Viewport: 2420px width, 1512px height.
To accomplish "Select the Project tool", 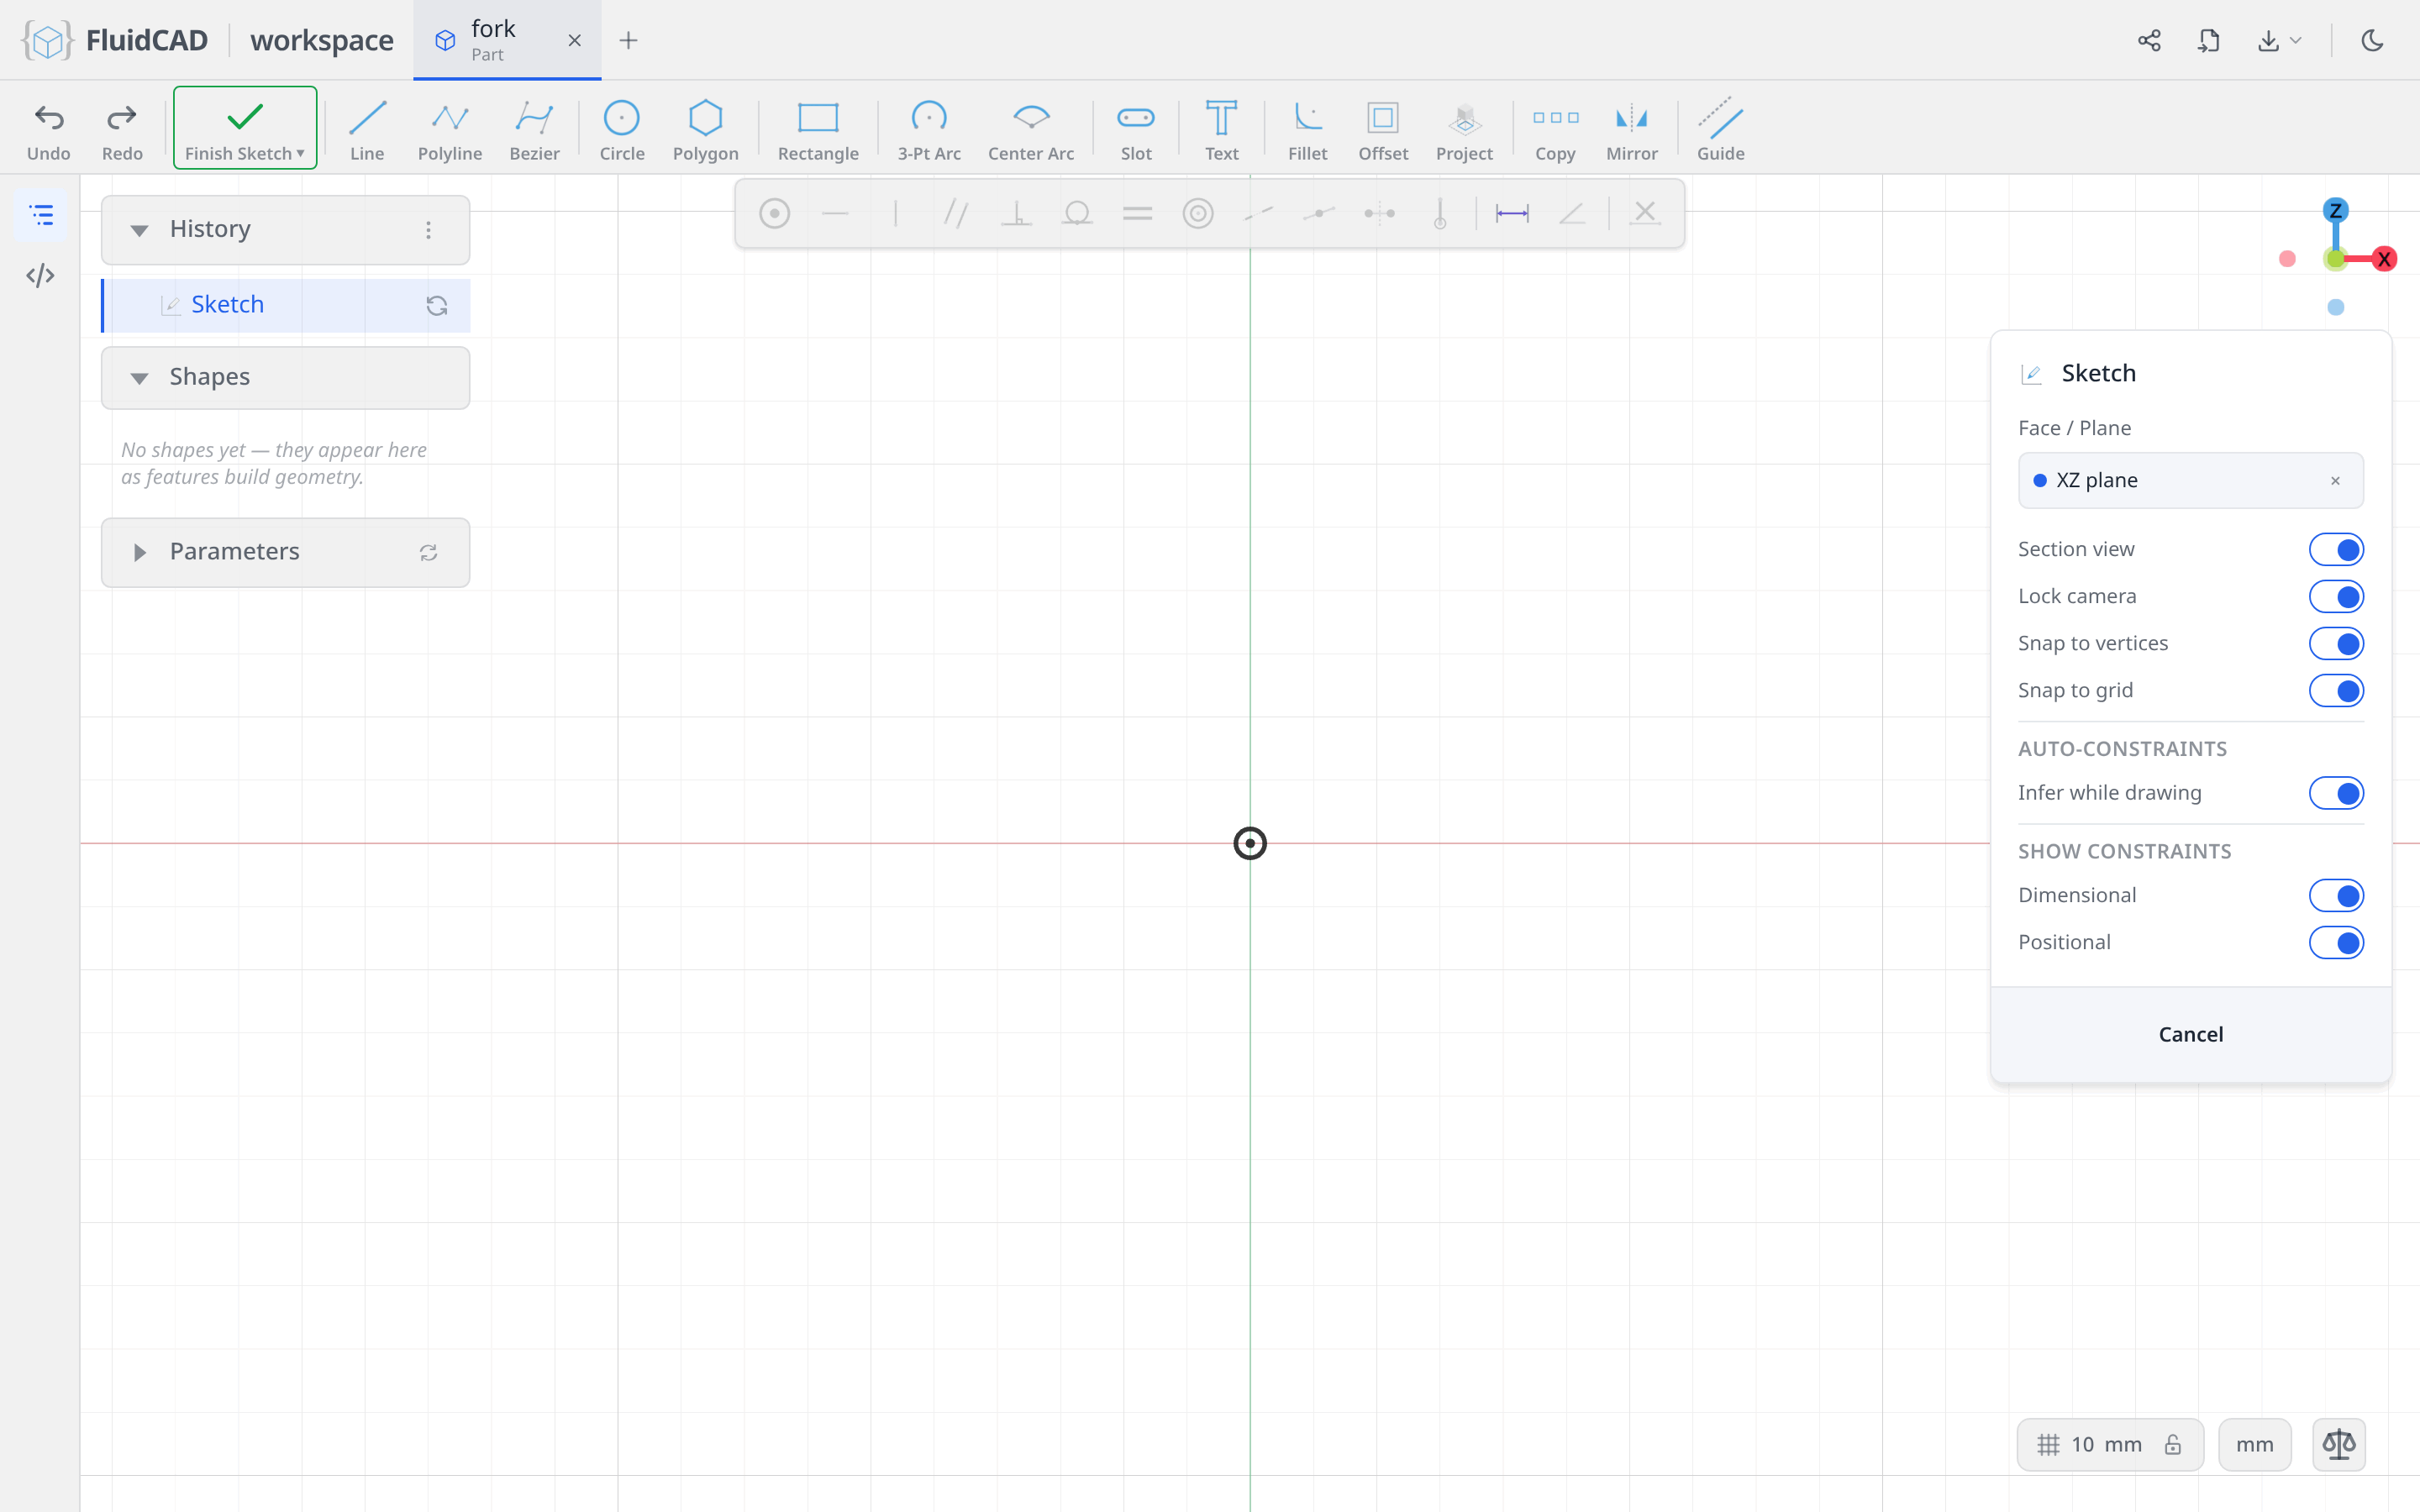I will pos(1464,130).
